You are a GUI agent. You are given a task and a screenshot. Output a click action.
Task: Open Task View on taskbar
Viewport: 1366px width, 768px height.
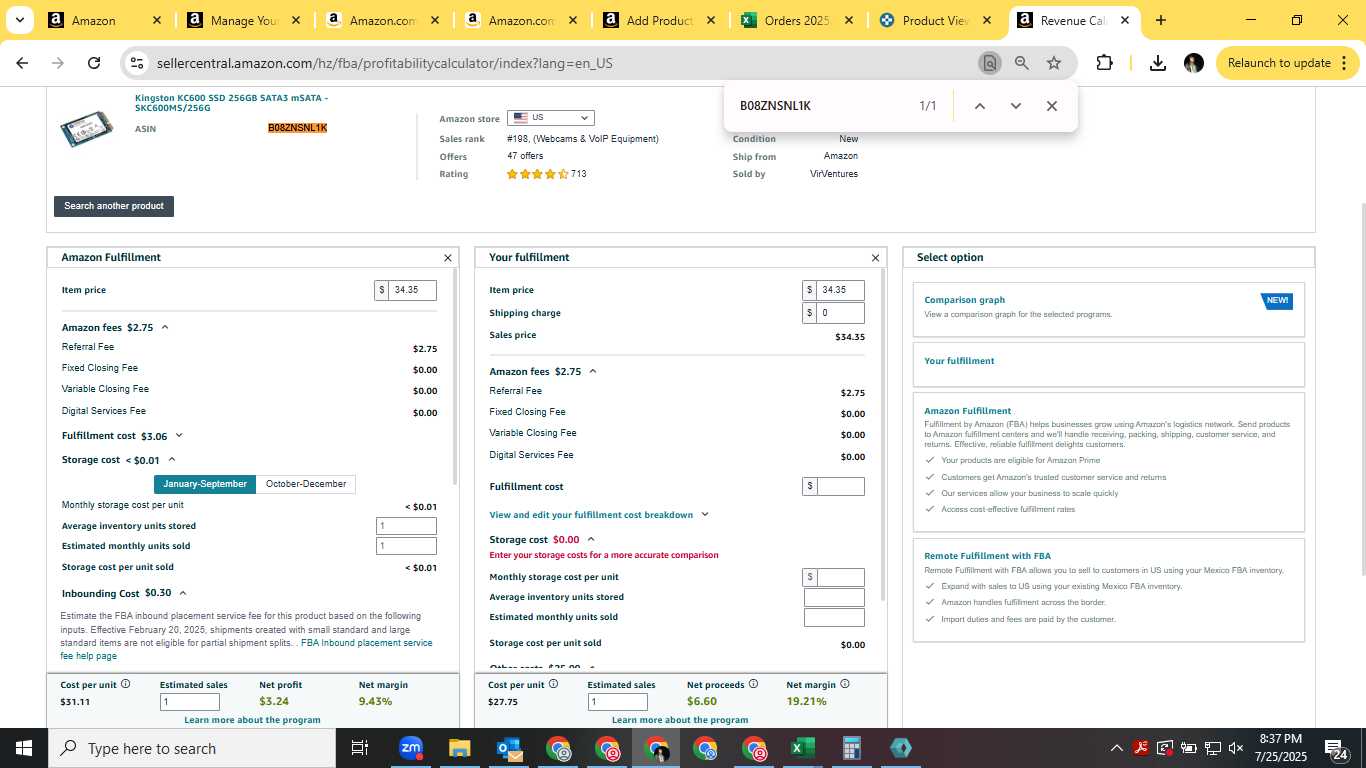click(360, 748)
